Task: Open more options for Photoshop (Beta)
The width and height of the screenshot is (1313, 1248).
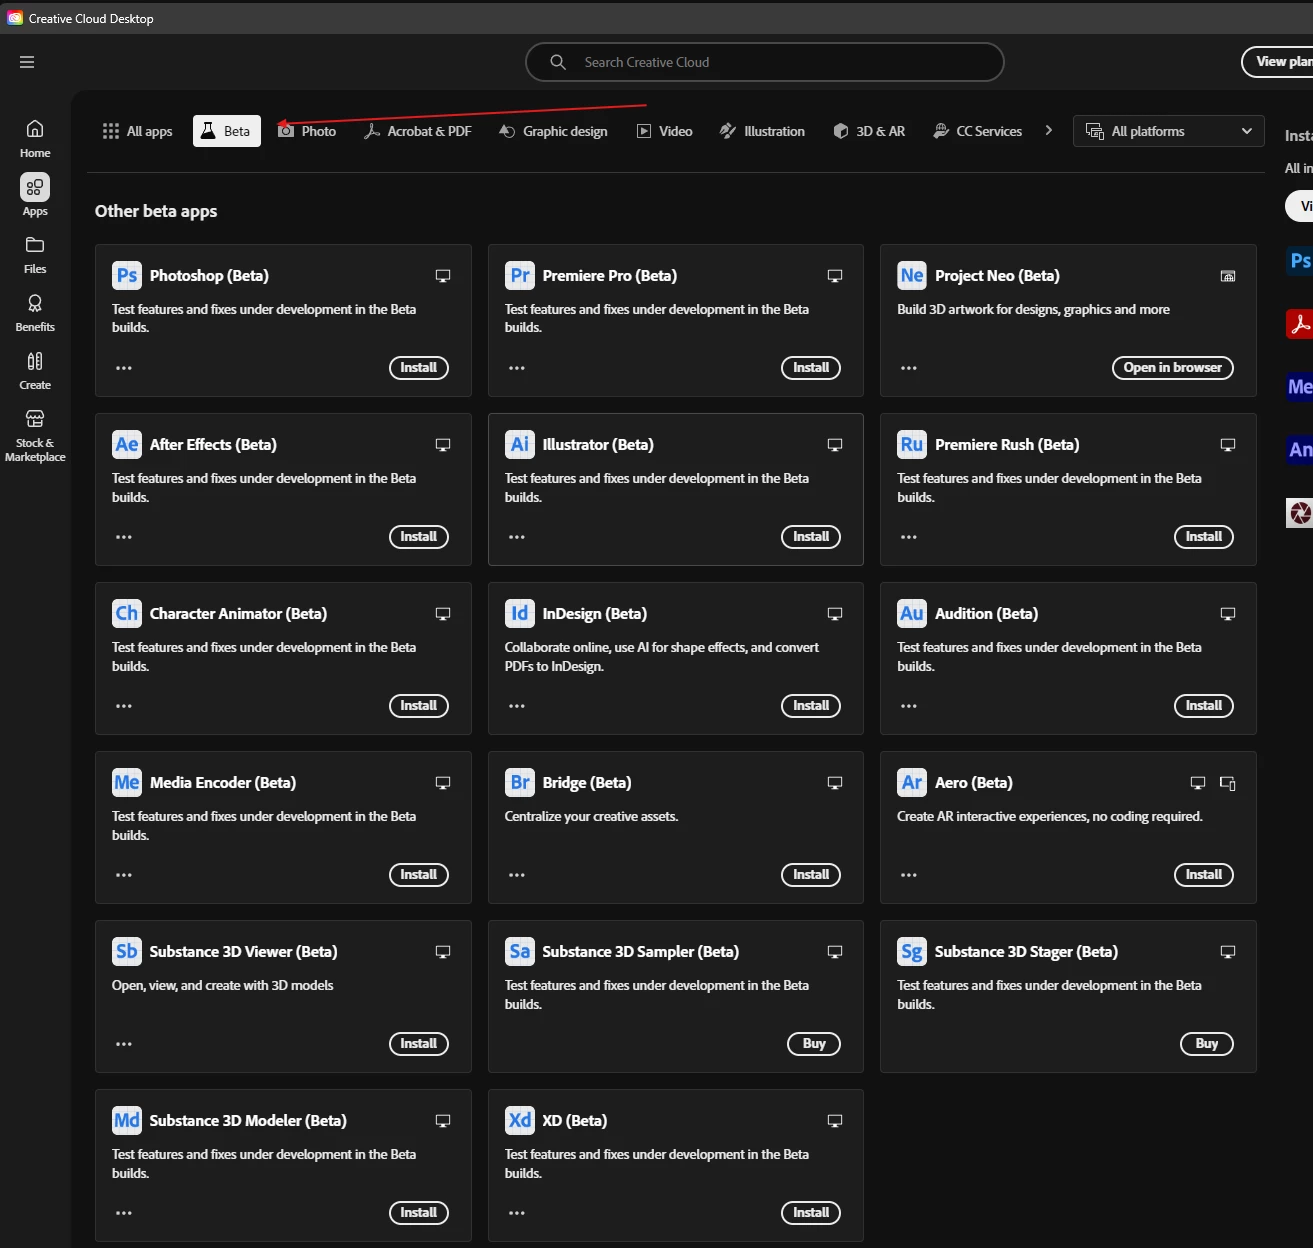Action: 124,368
